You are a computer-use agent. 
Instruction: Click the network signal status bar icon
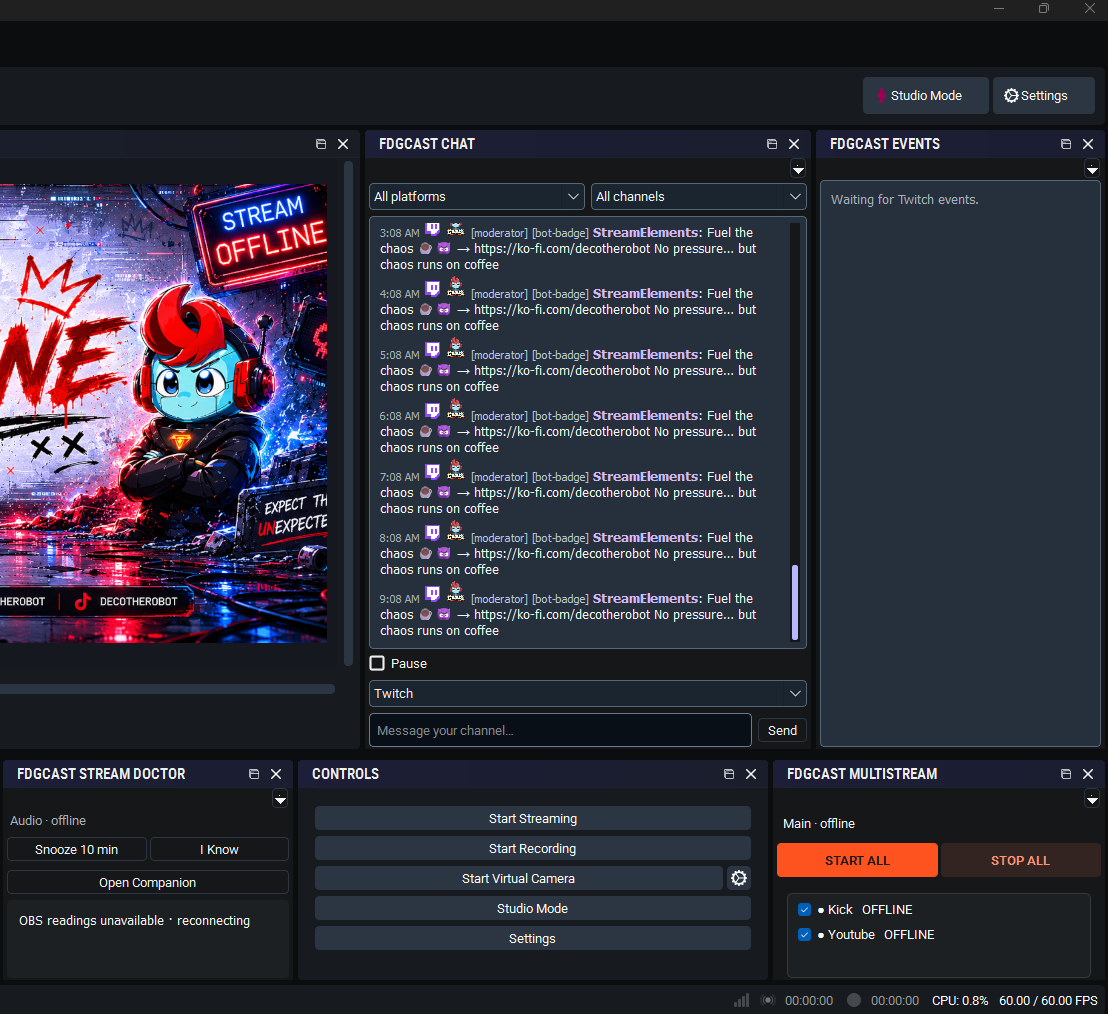pos(741,1000)
